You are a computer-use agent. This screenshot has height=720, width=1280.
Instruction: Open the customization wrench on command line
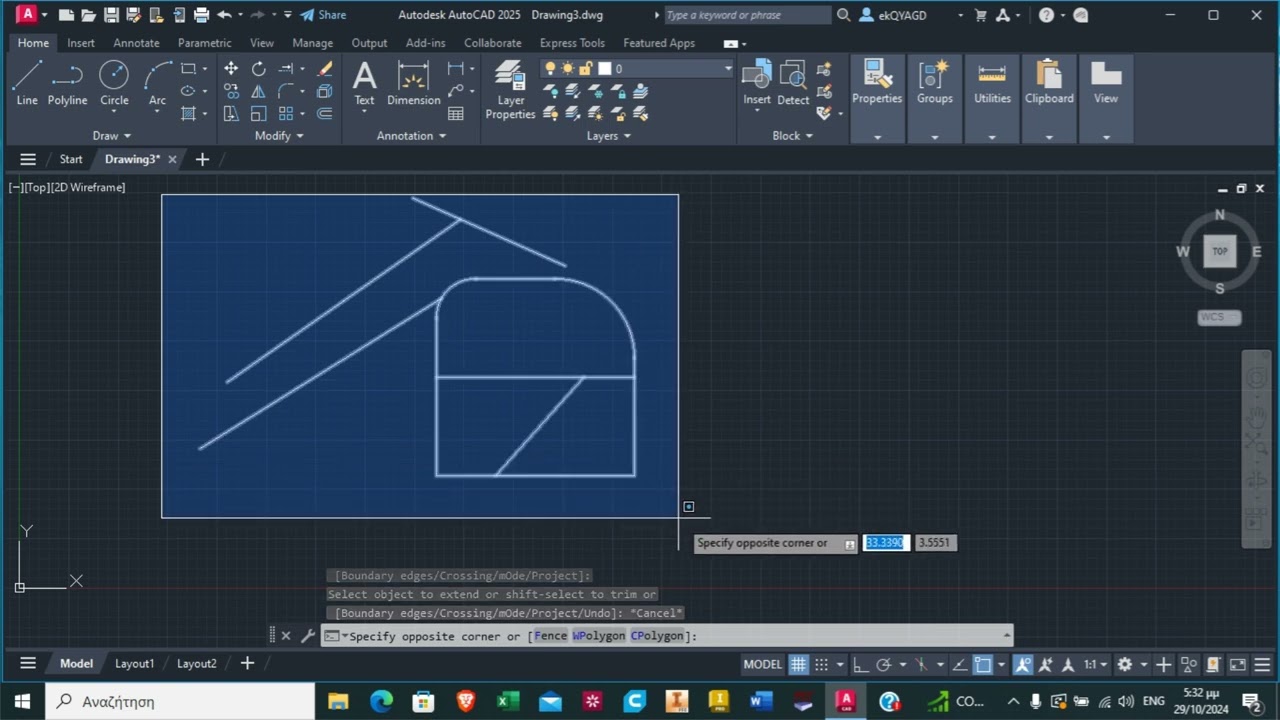307,635
